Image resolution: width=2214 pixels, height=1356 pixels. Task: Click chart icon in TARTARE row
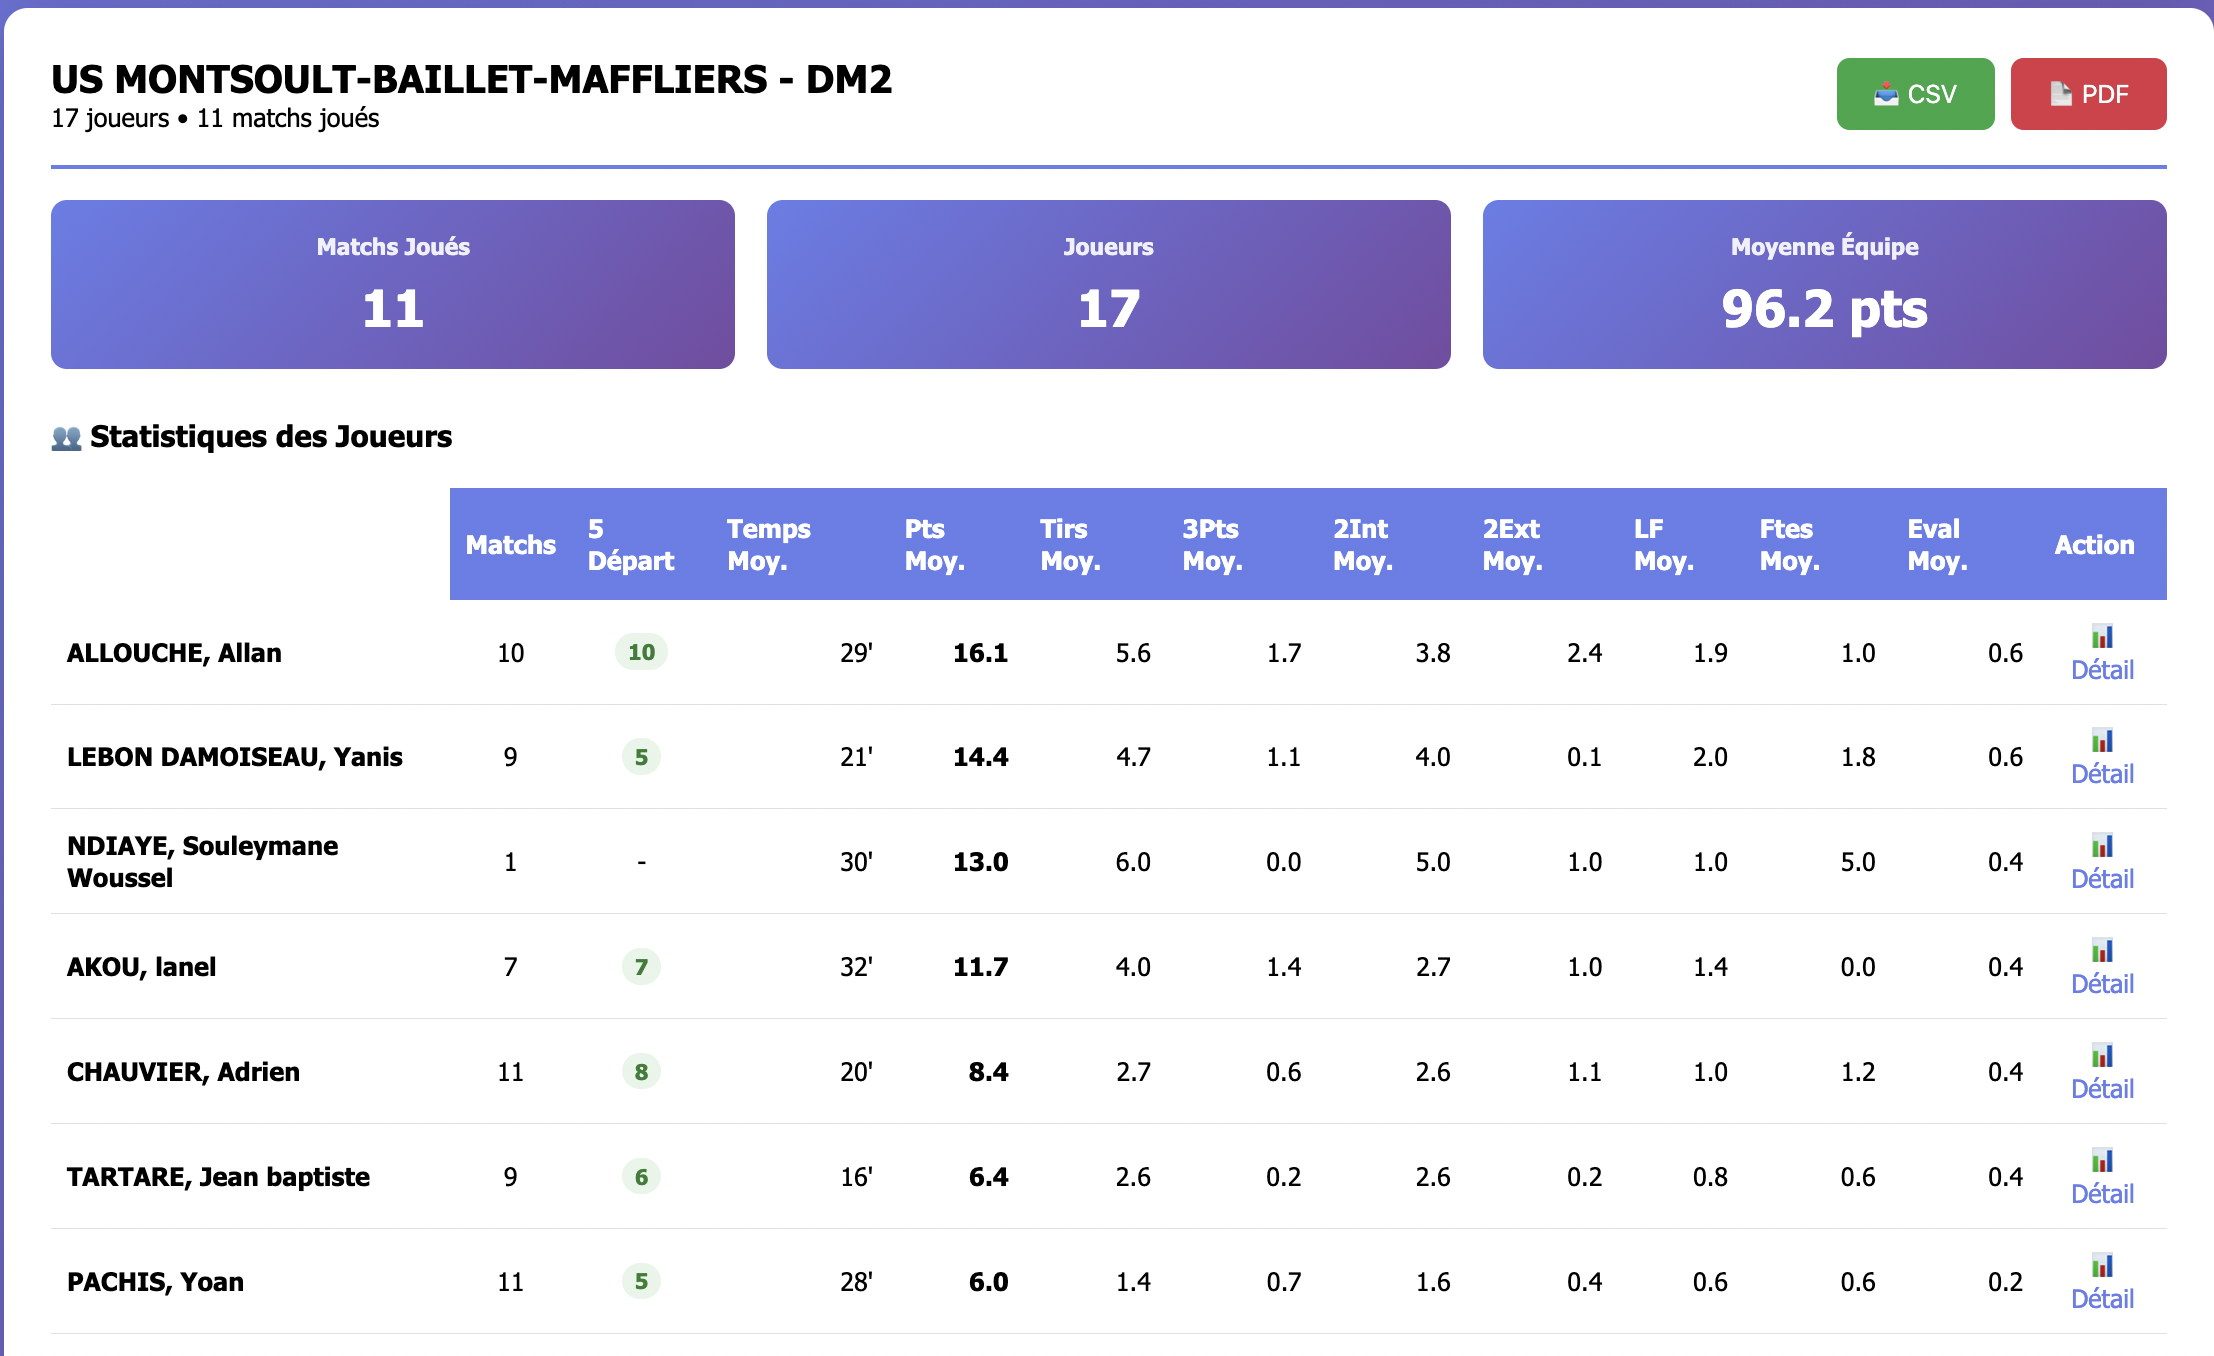coord(2102,1161)
